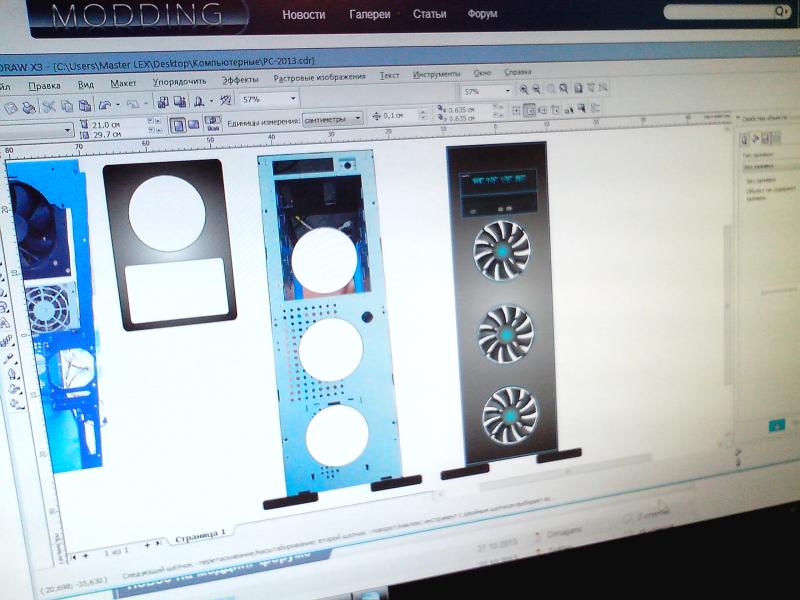Click the nudge offset field 0,1 см
This screenshot has height=600, width=800.
pos(399,115)
